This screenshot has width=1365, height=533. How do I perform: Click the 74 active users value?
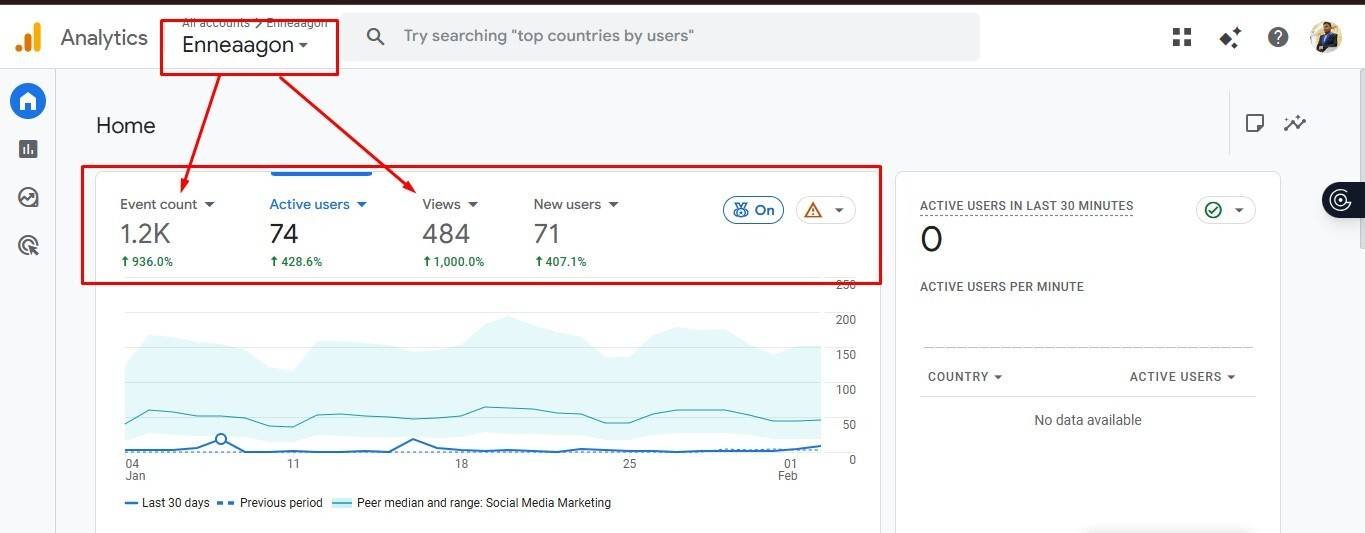click(284, 234)
